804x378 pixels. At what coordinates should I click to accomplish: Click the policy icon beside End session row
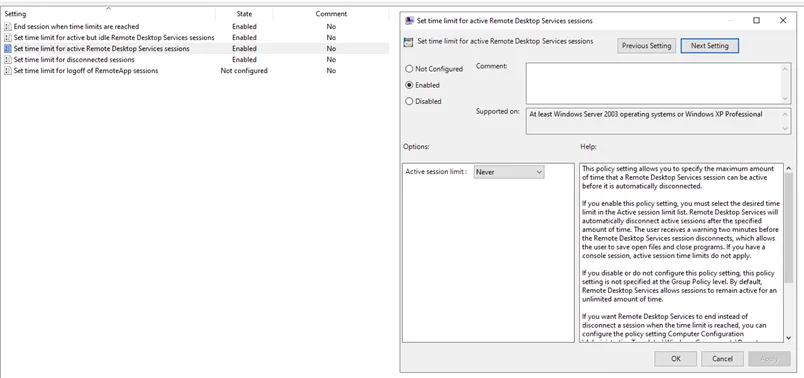(x=7, y=27)
